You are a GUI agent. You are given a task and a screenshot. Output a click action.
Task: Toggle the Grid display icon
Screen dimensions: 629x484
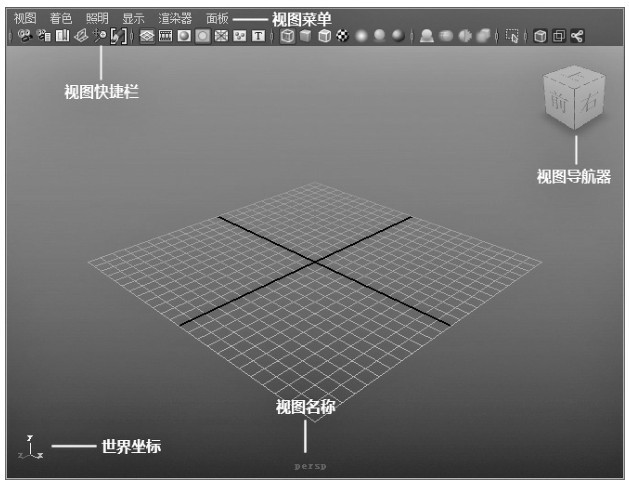tap(147, 36)
